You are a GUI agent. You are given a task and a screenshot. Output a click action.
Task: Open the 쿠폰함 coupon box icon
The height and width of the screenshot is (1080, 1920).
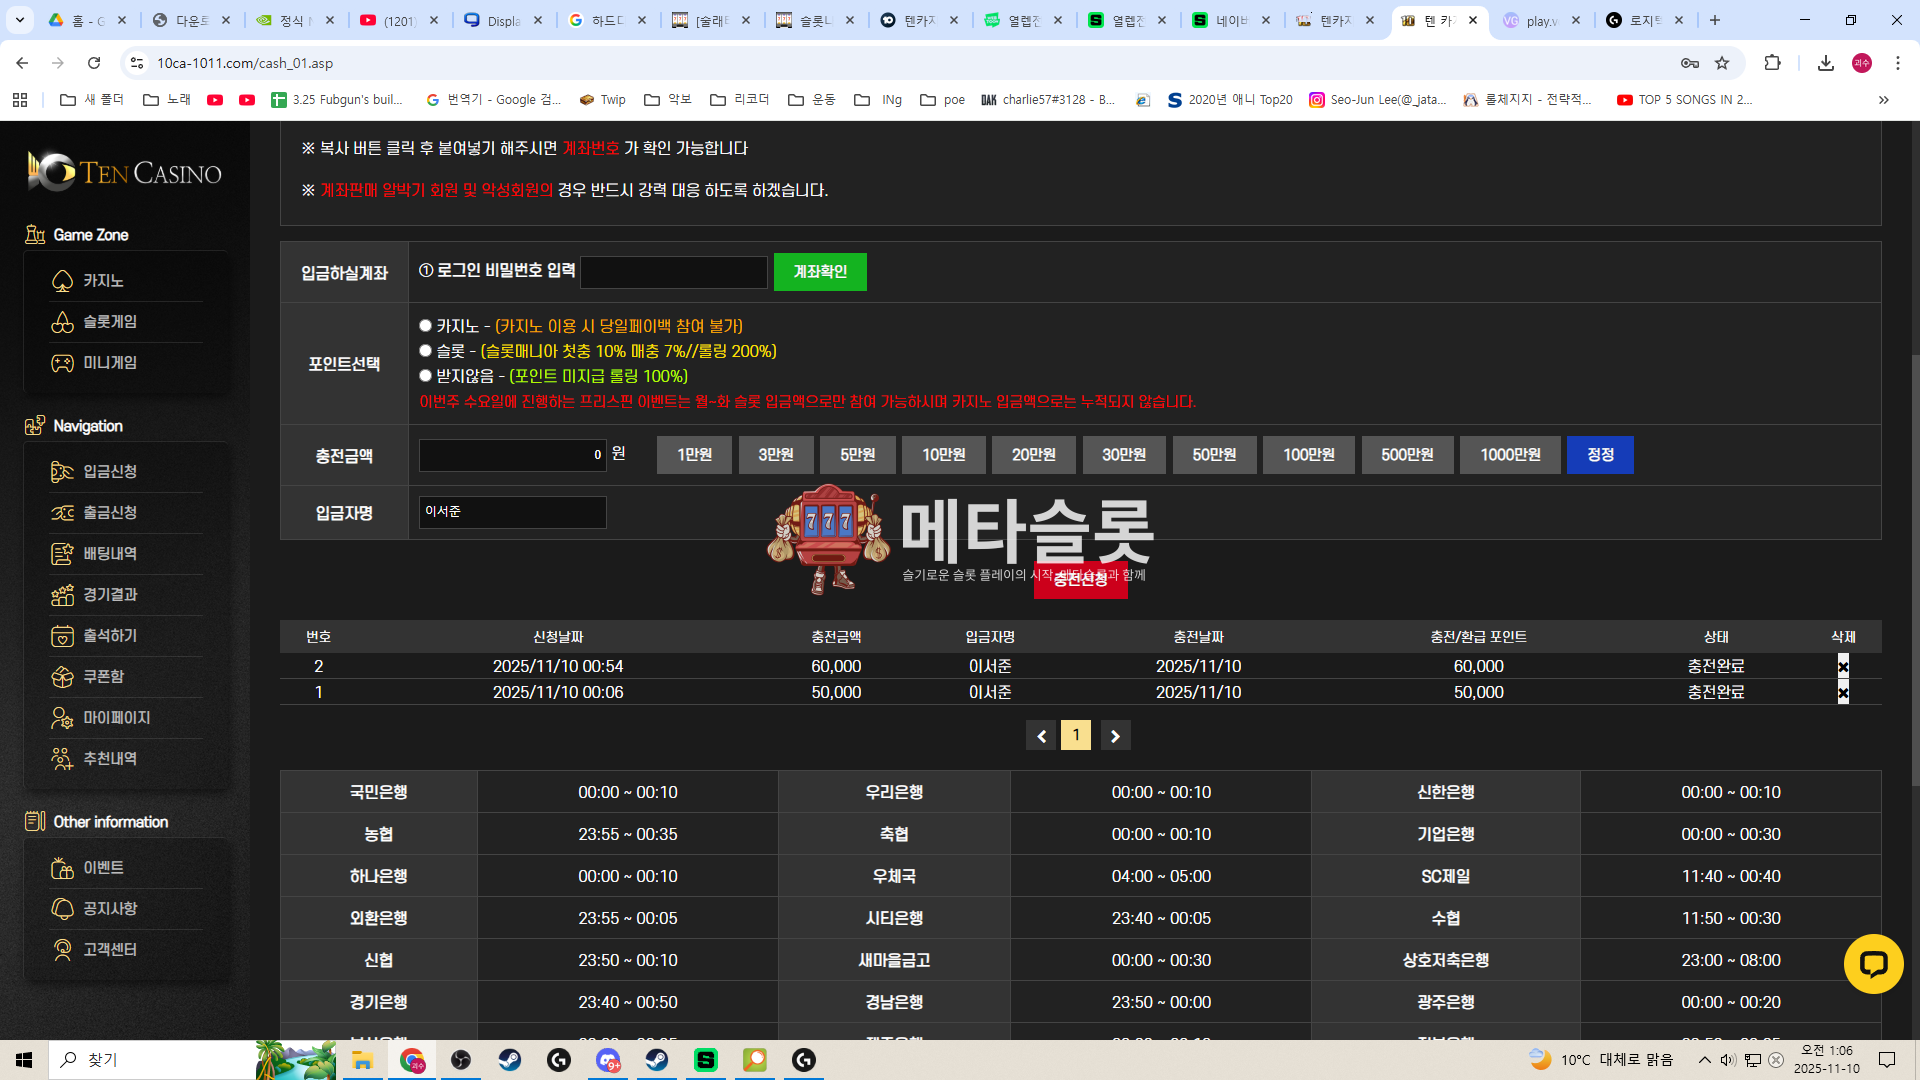coord(62,677)
